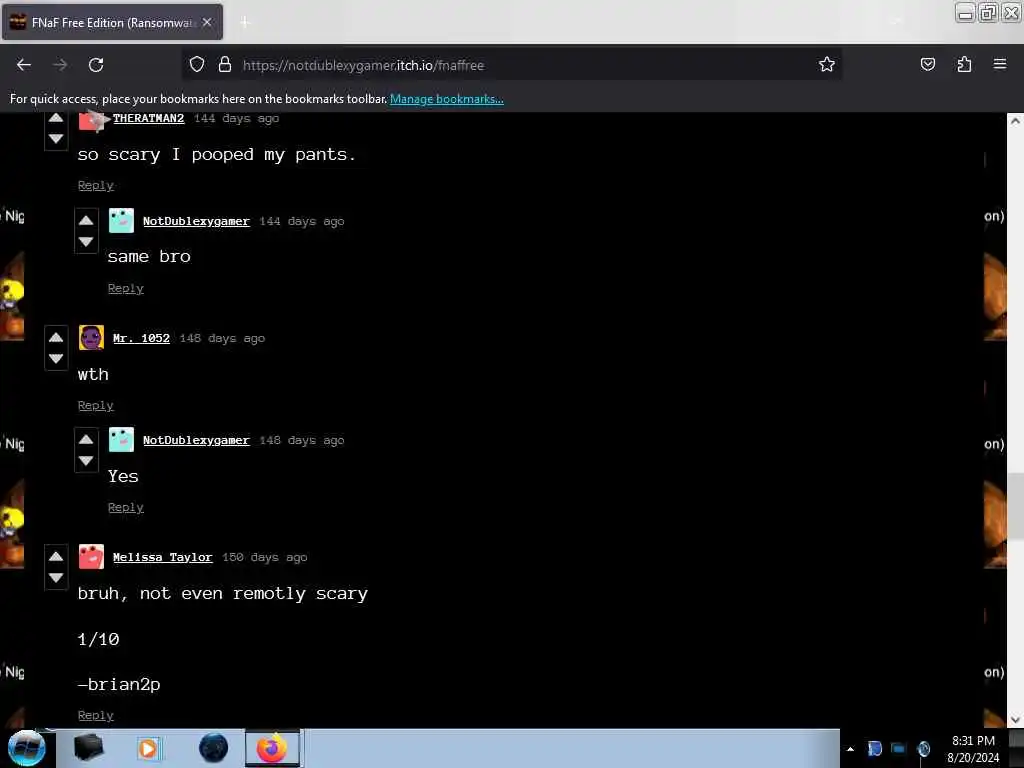The height and width of the screenshot is (768, 1024).
Task: Open the Extensions puzzle icon
Action: [x=964, y=64]
